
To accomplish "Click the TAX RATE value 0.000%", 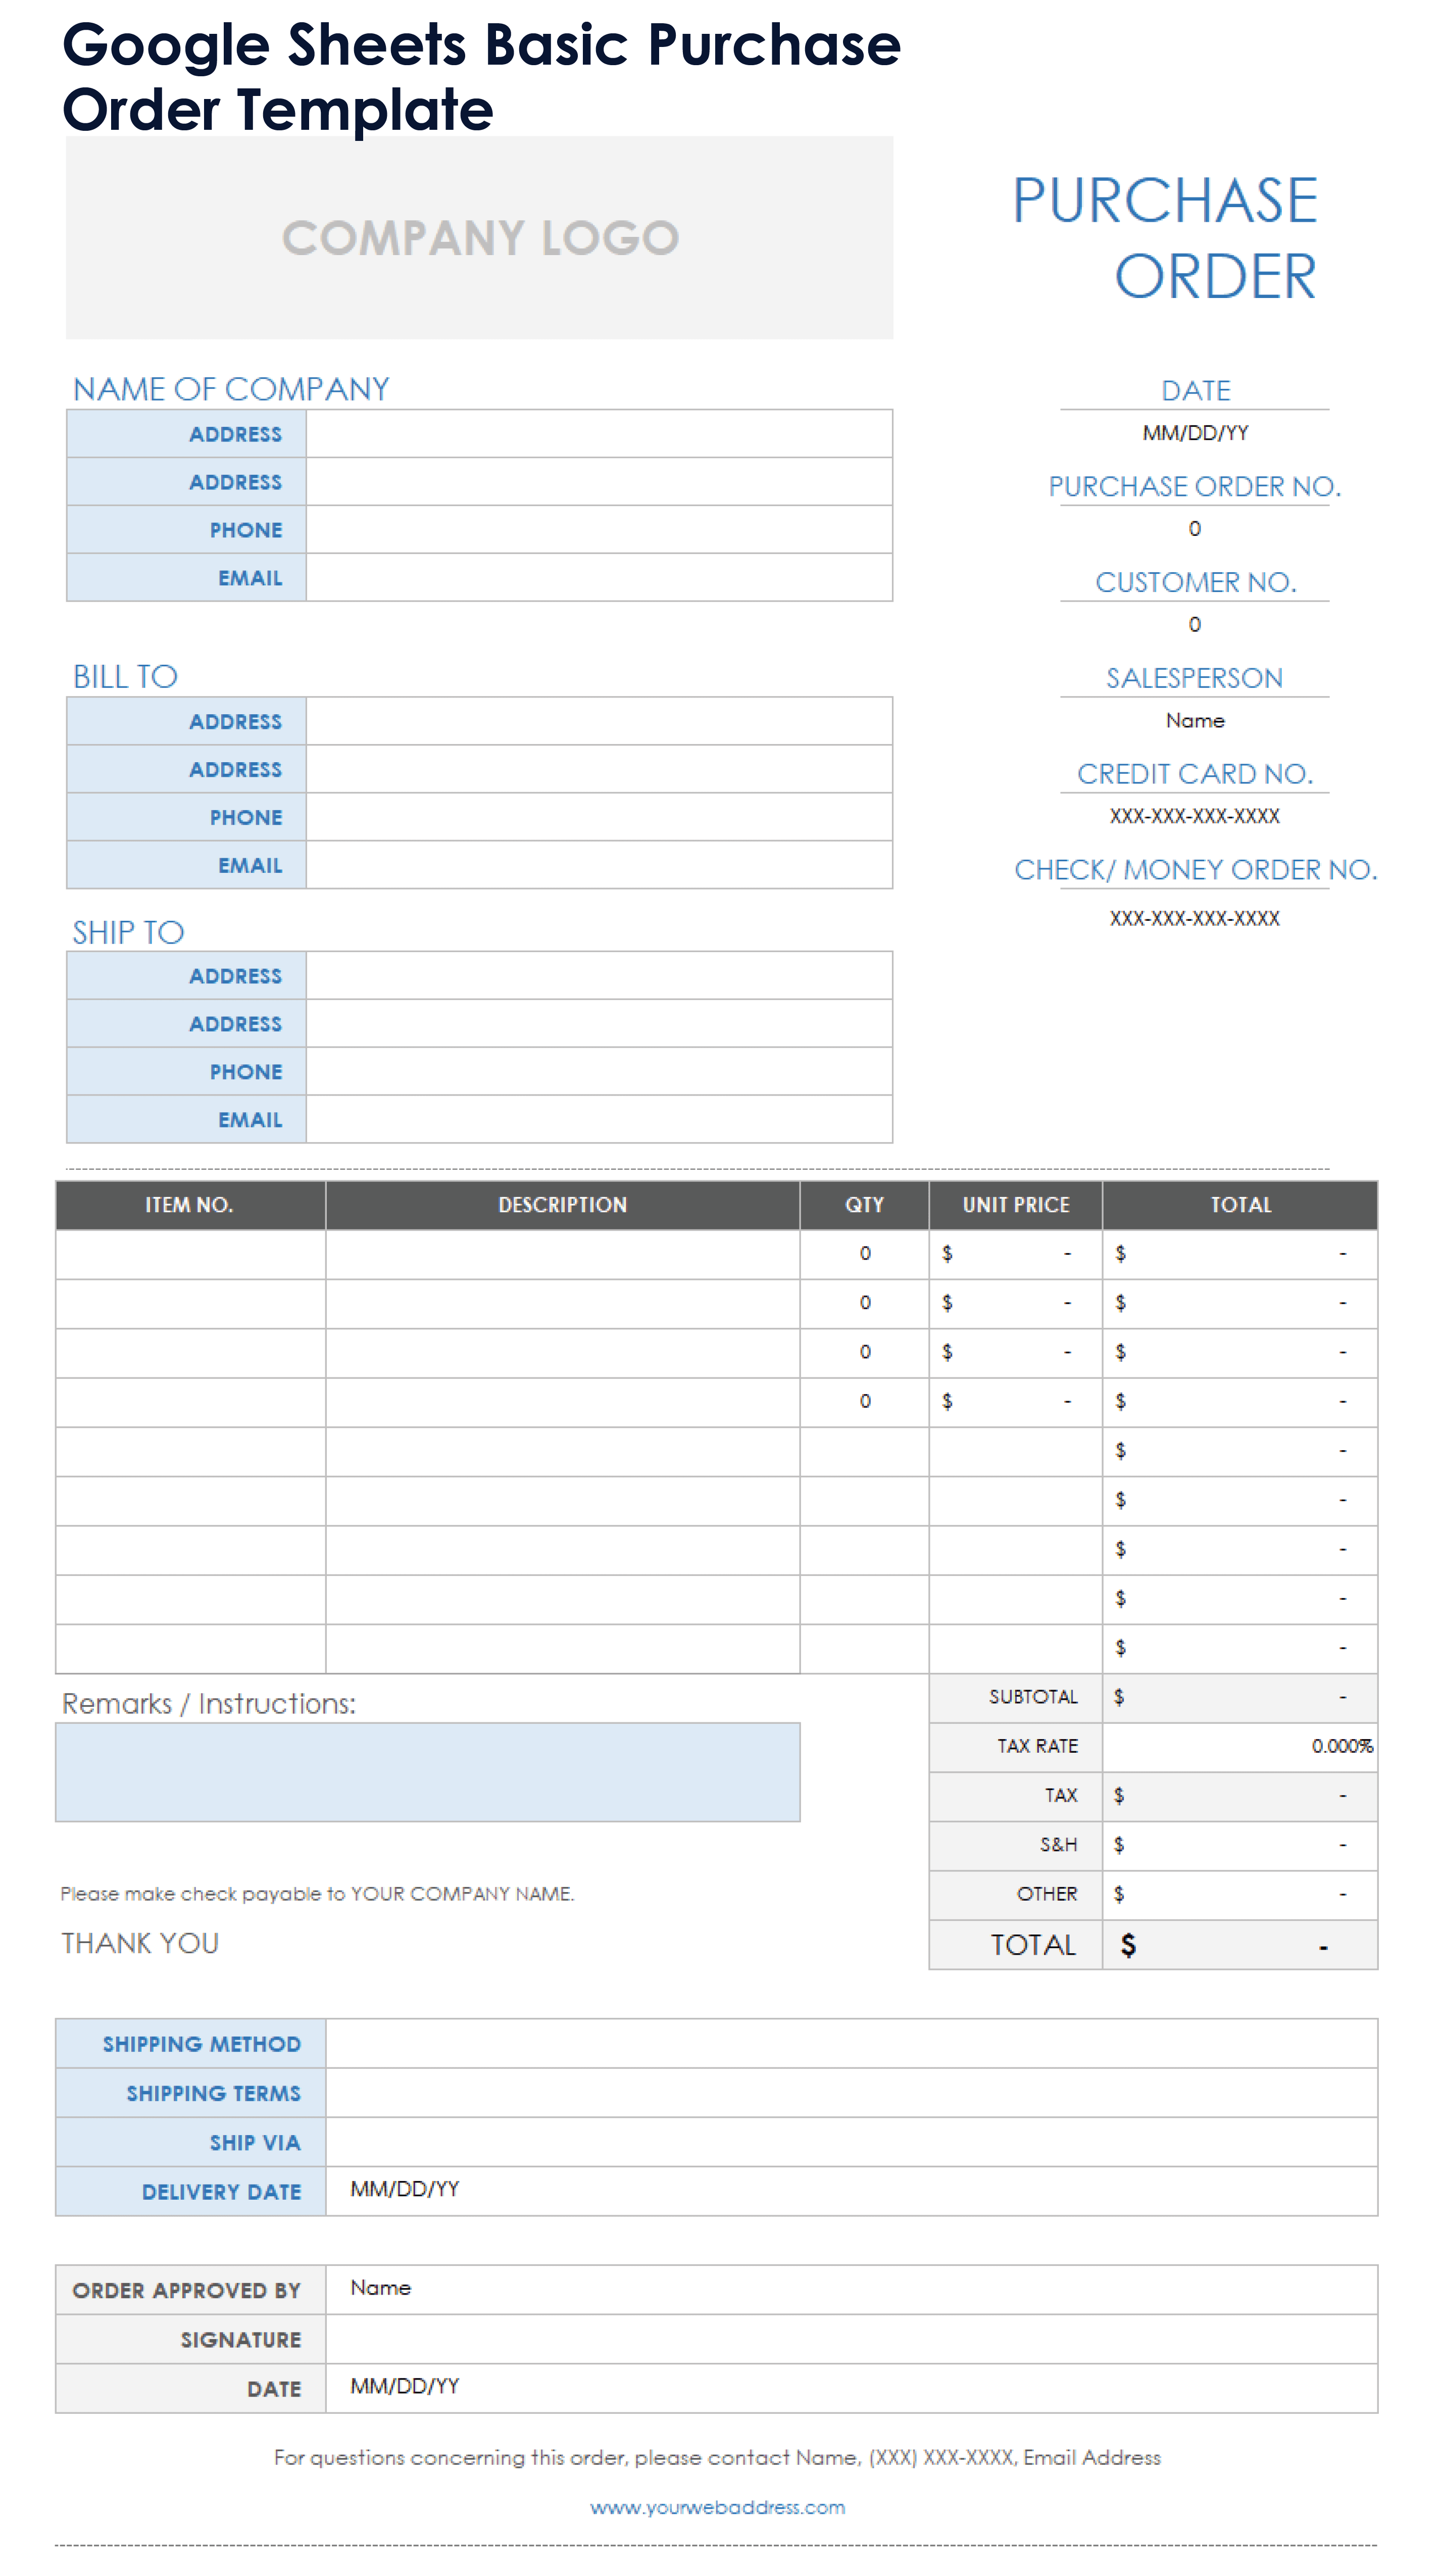I will coord(1240,1746).
